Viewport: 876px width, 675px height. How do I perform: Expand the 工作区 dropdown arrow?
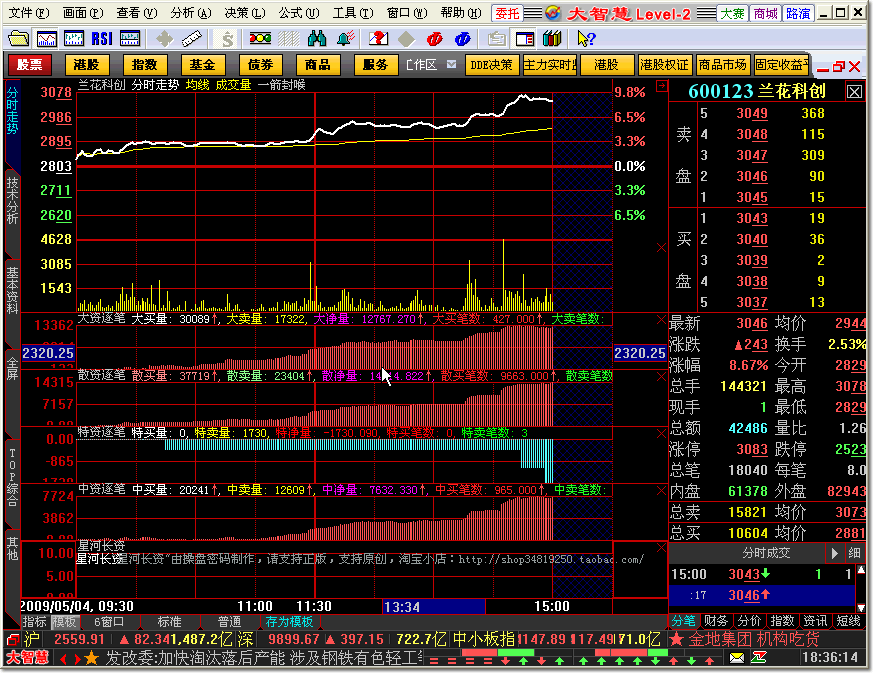point(451,65)
